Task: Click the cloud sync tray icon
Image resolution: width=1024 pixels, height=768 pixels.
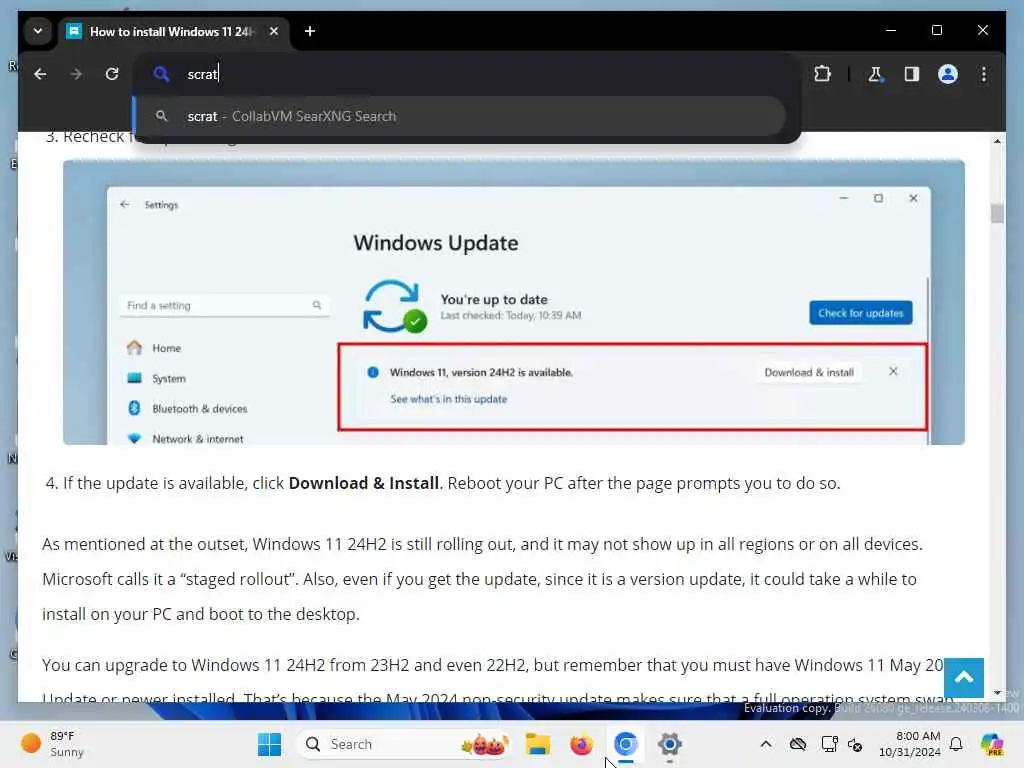Action: pos(798,744)
